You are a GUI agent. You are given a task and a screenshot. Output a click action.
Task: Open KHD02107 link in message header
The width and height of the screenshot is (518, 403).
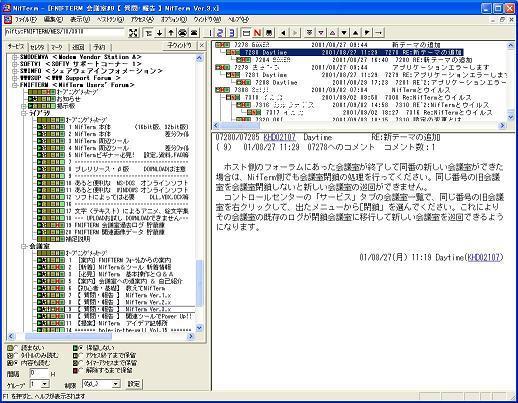click(x=280, y=137)
